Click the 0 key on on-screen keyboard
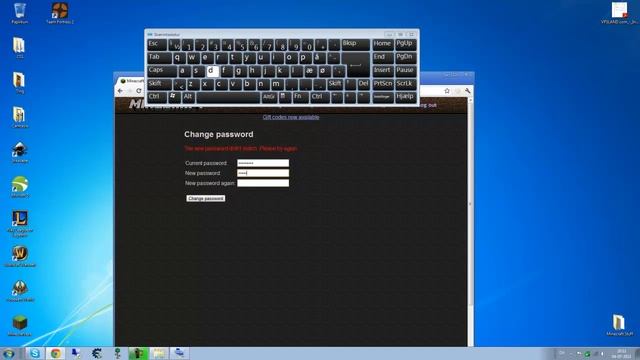The image size is (640, 360). (x=309, y=44)
